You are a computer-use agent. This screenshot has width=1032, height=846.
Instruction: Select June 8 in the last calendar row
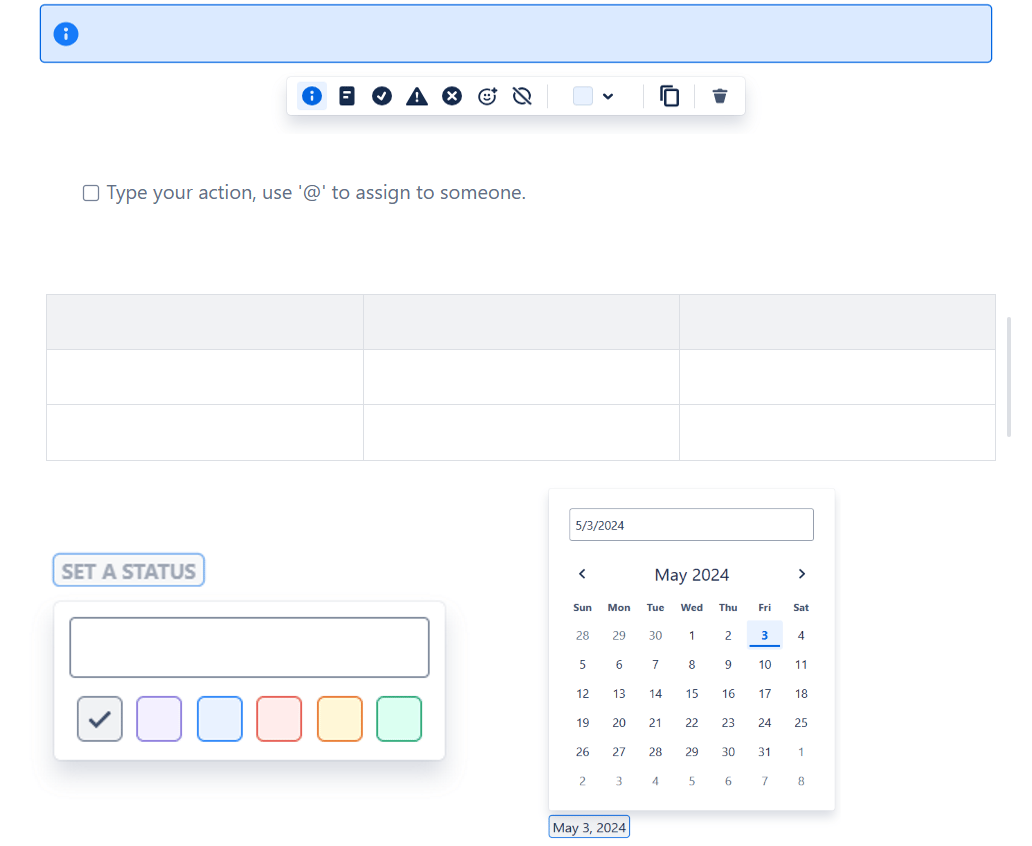click(801, 781)
